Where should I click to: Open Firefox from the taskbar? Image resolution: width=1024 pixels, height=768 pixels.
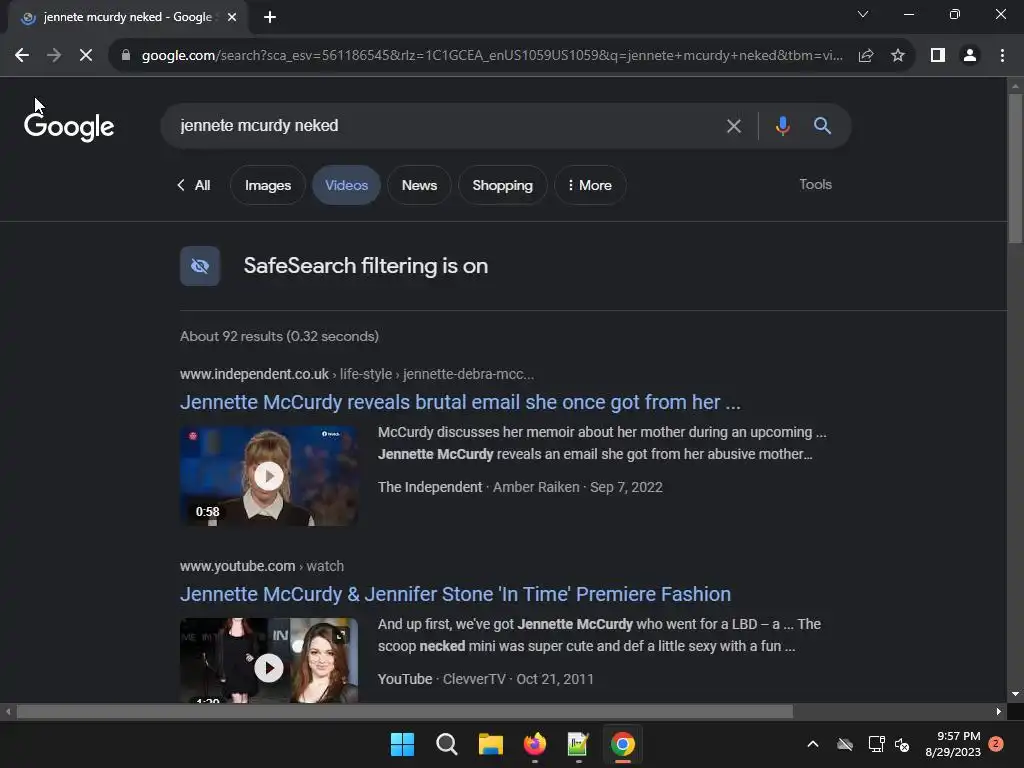pyautogui.click(x=535, y=744)
